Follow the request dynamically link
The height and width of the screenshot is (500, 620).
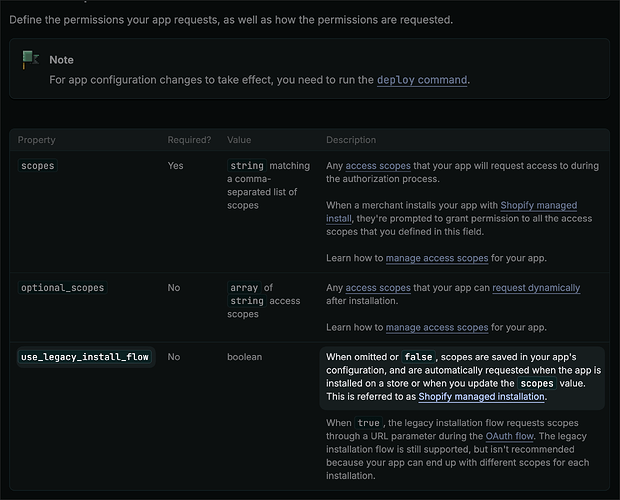point(534,288)
